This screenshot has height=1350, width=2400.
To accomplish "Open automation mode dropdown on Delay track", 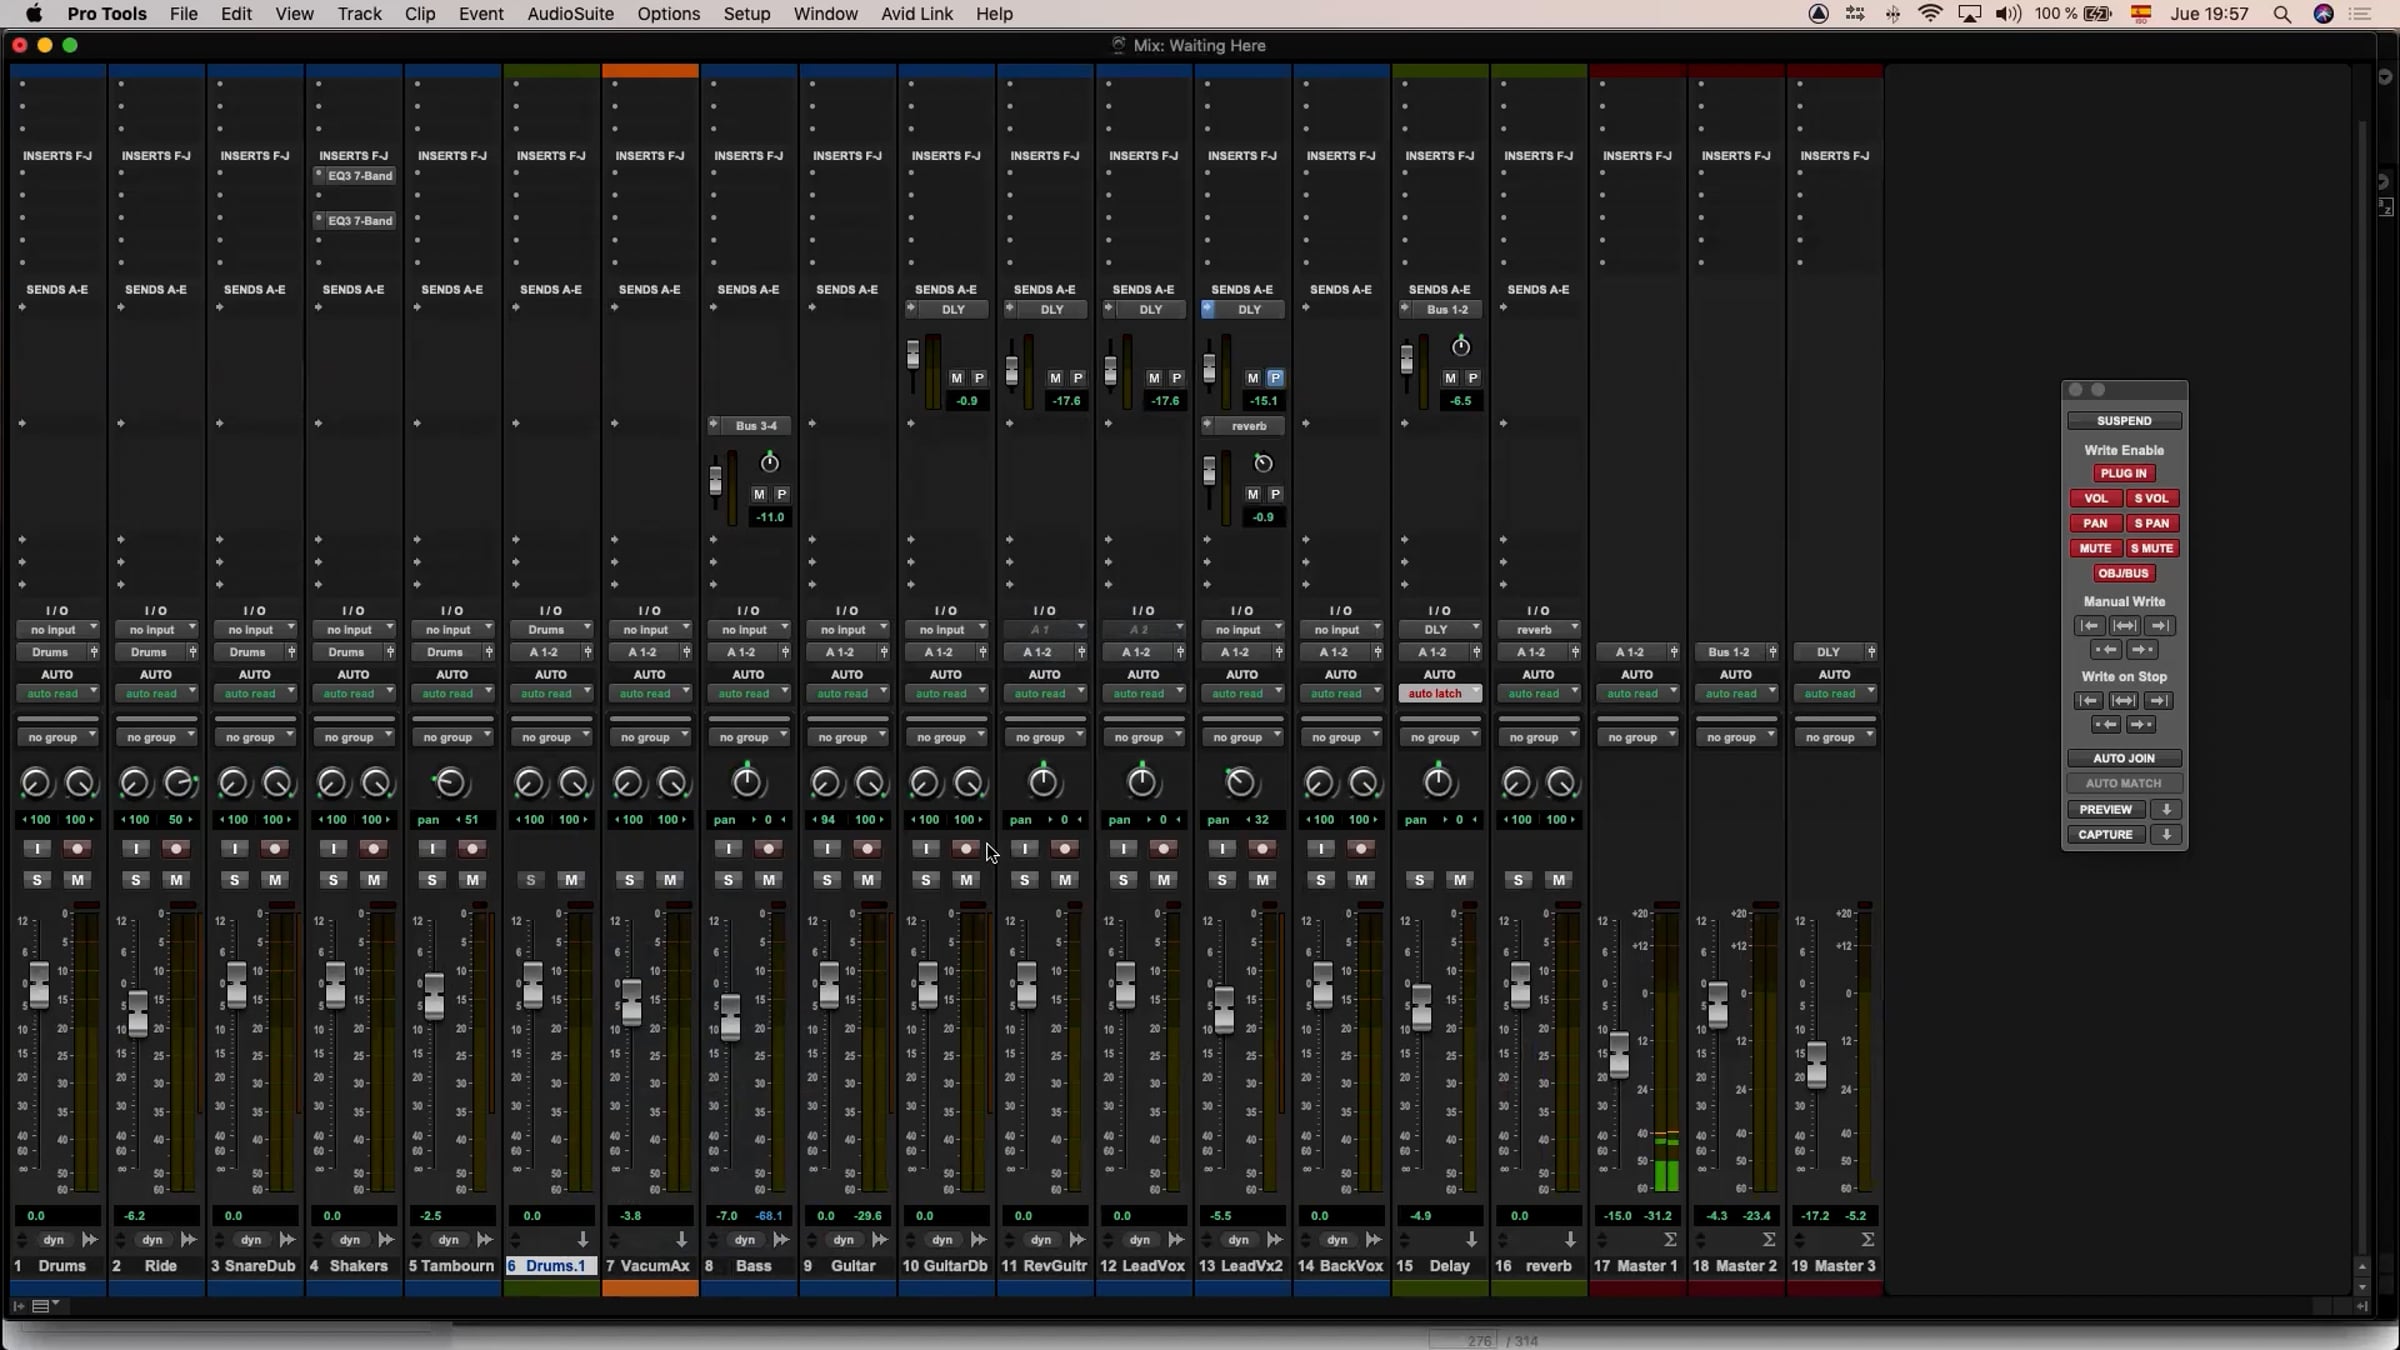I will pyautogui.click(x=1440, y=694).
